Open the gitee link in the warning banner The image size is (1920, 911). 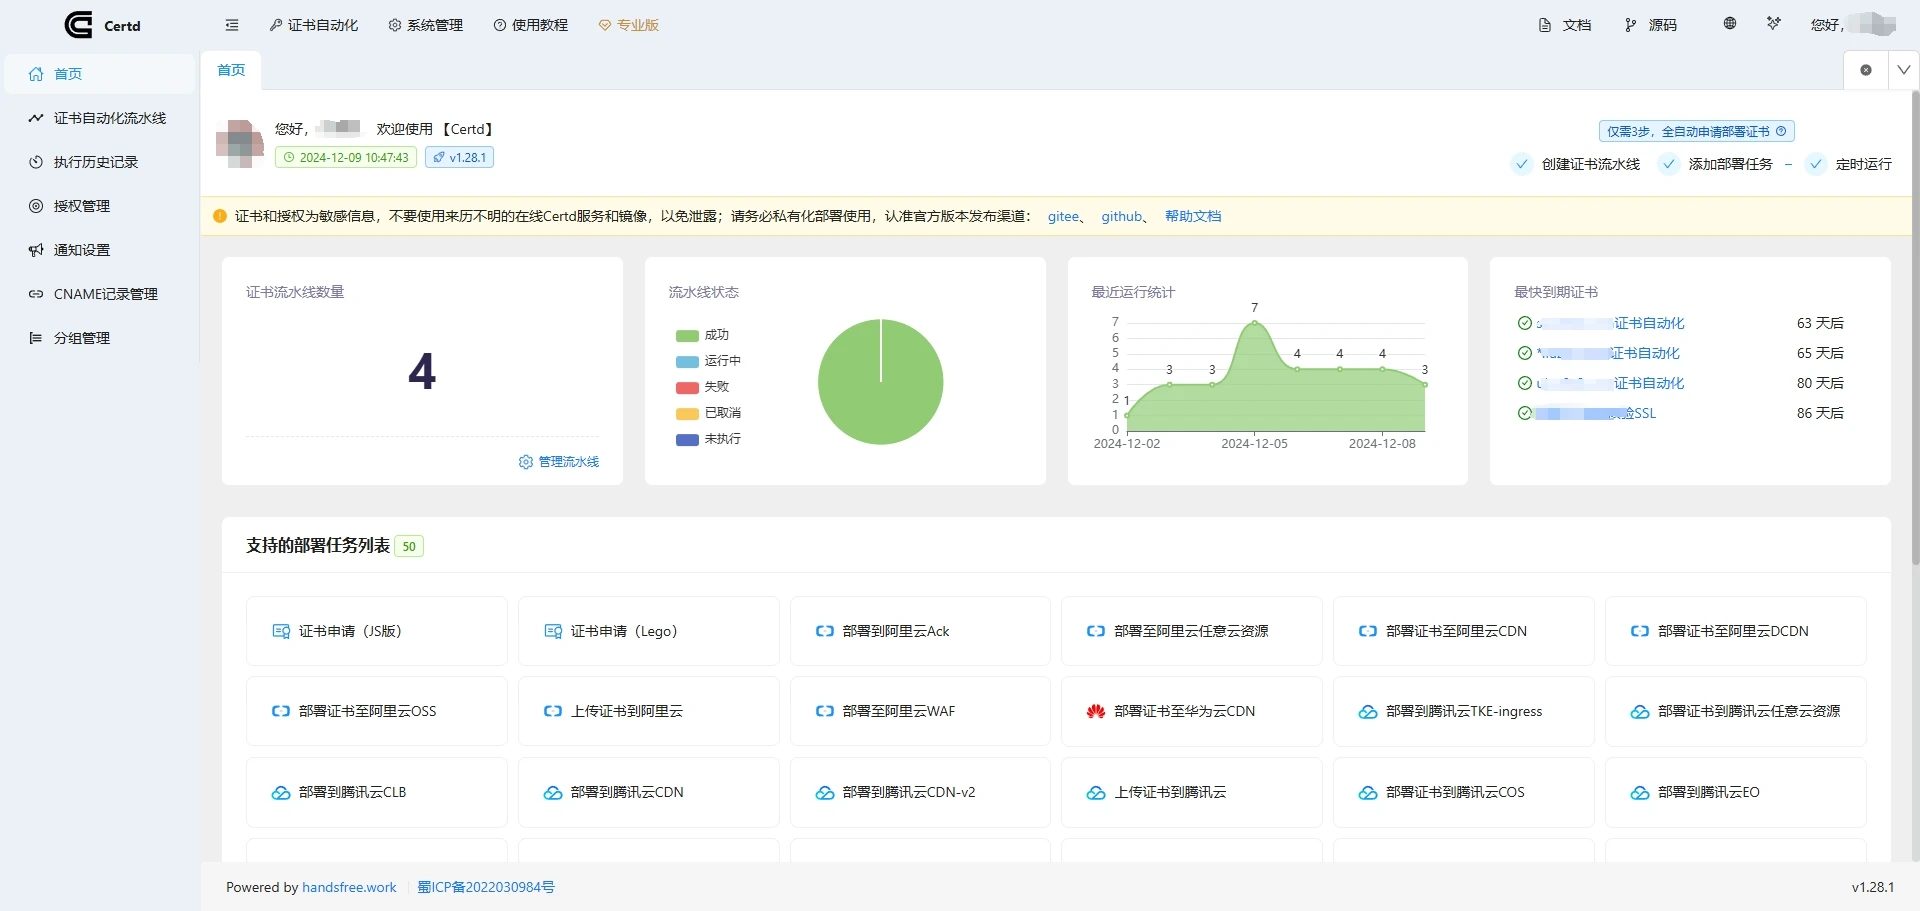(x=1063, y=216)
